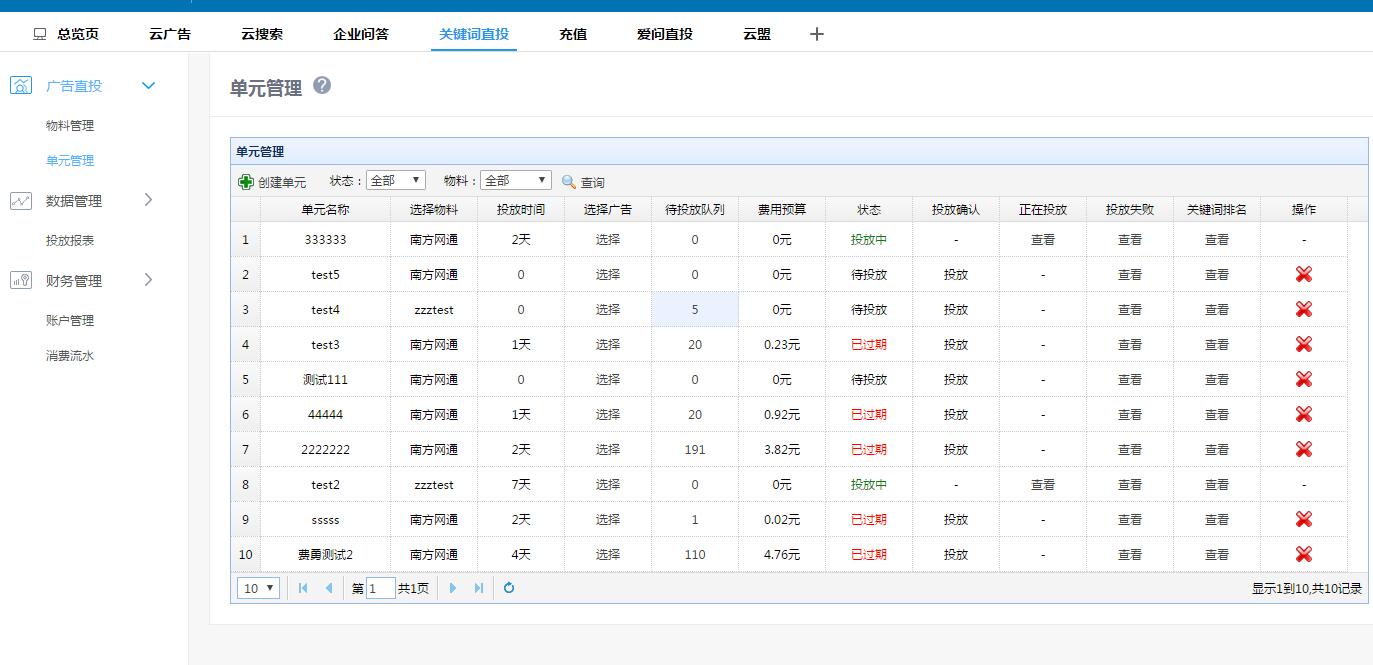
Task: Click the 广告直投 sidebar icon
Action: pos(21,86)
